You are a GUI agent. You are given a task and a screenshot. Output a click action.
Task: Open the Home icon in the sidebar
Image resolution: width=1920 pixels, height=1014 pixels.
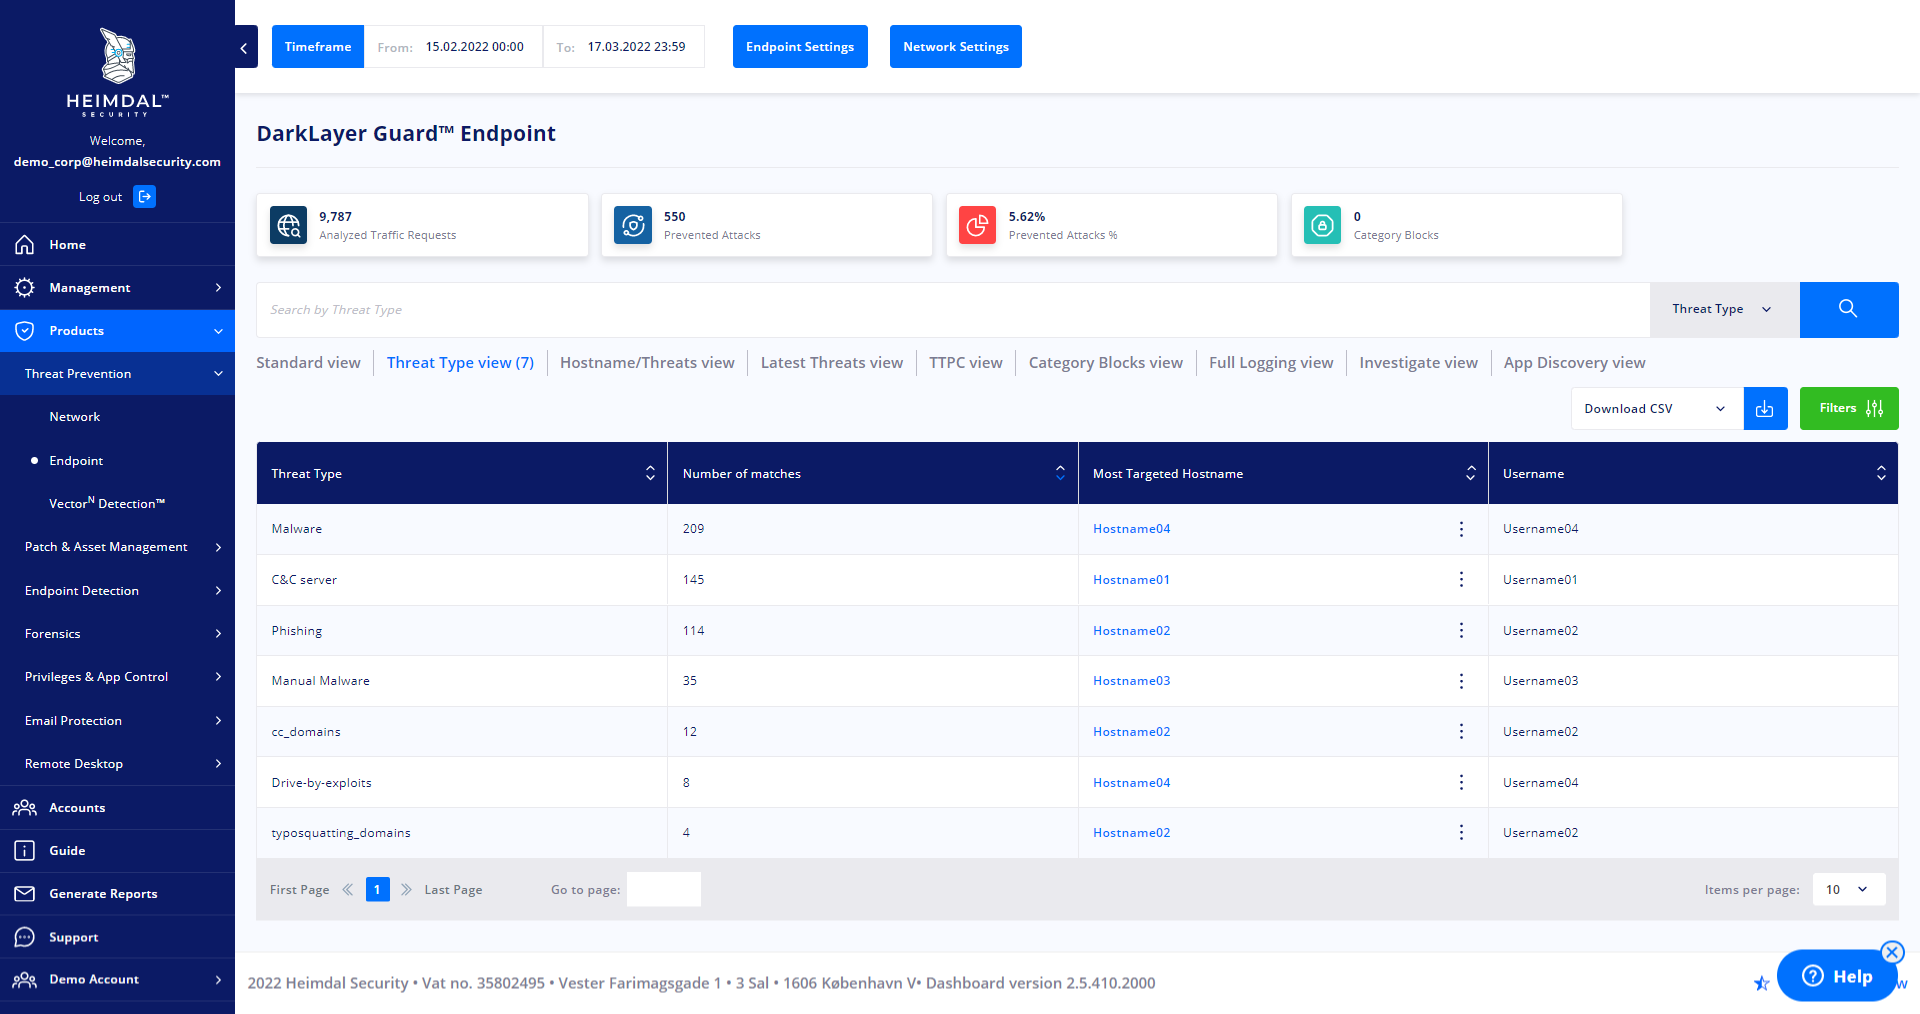pos(25,244)
